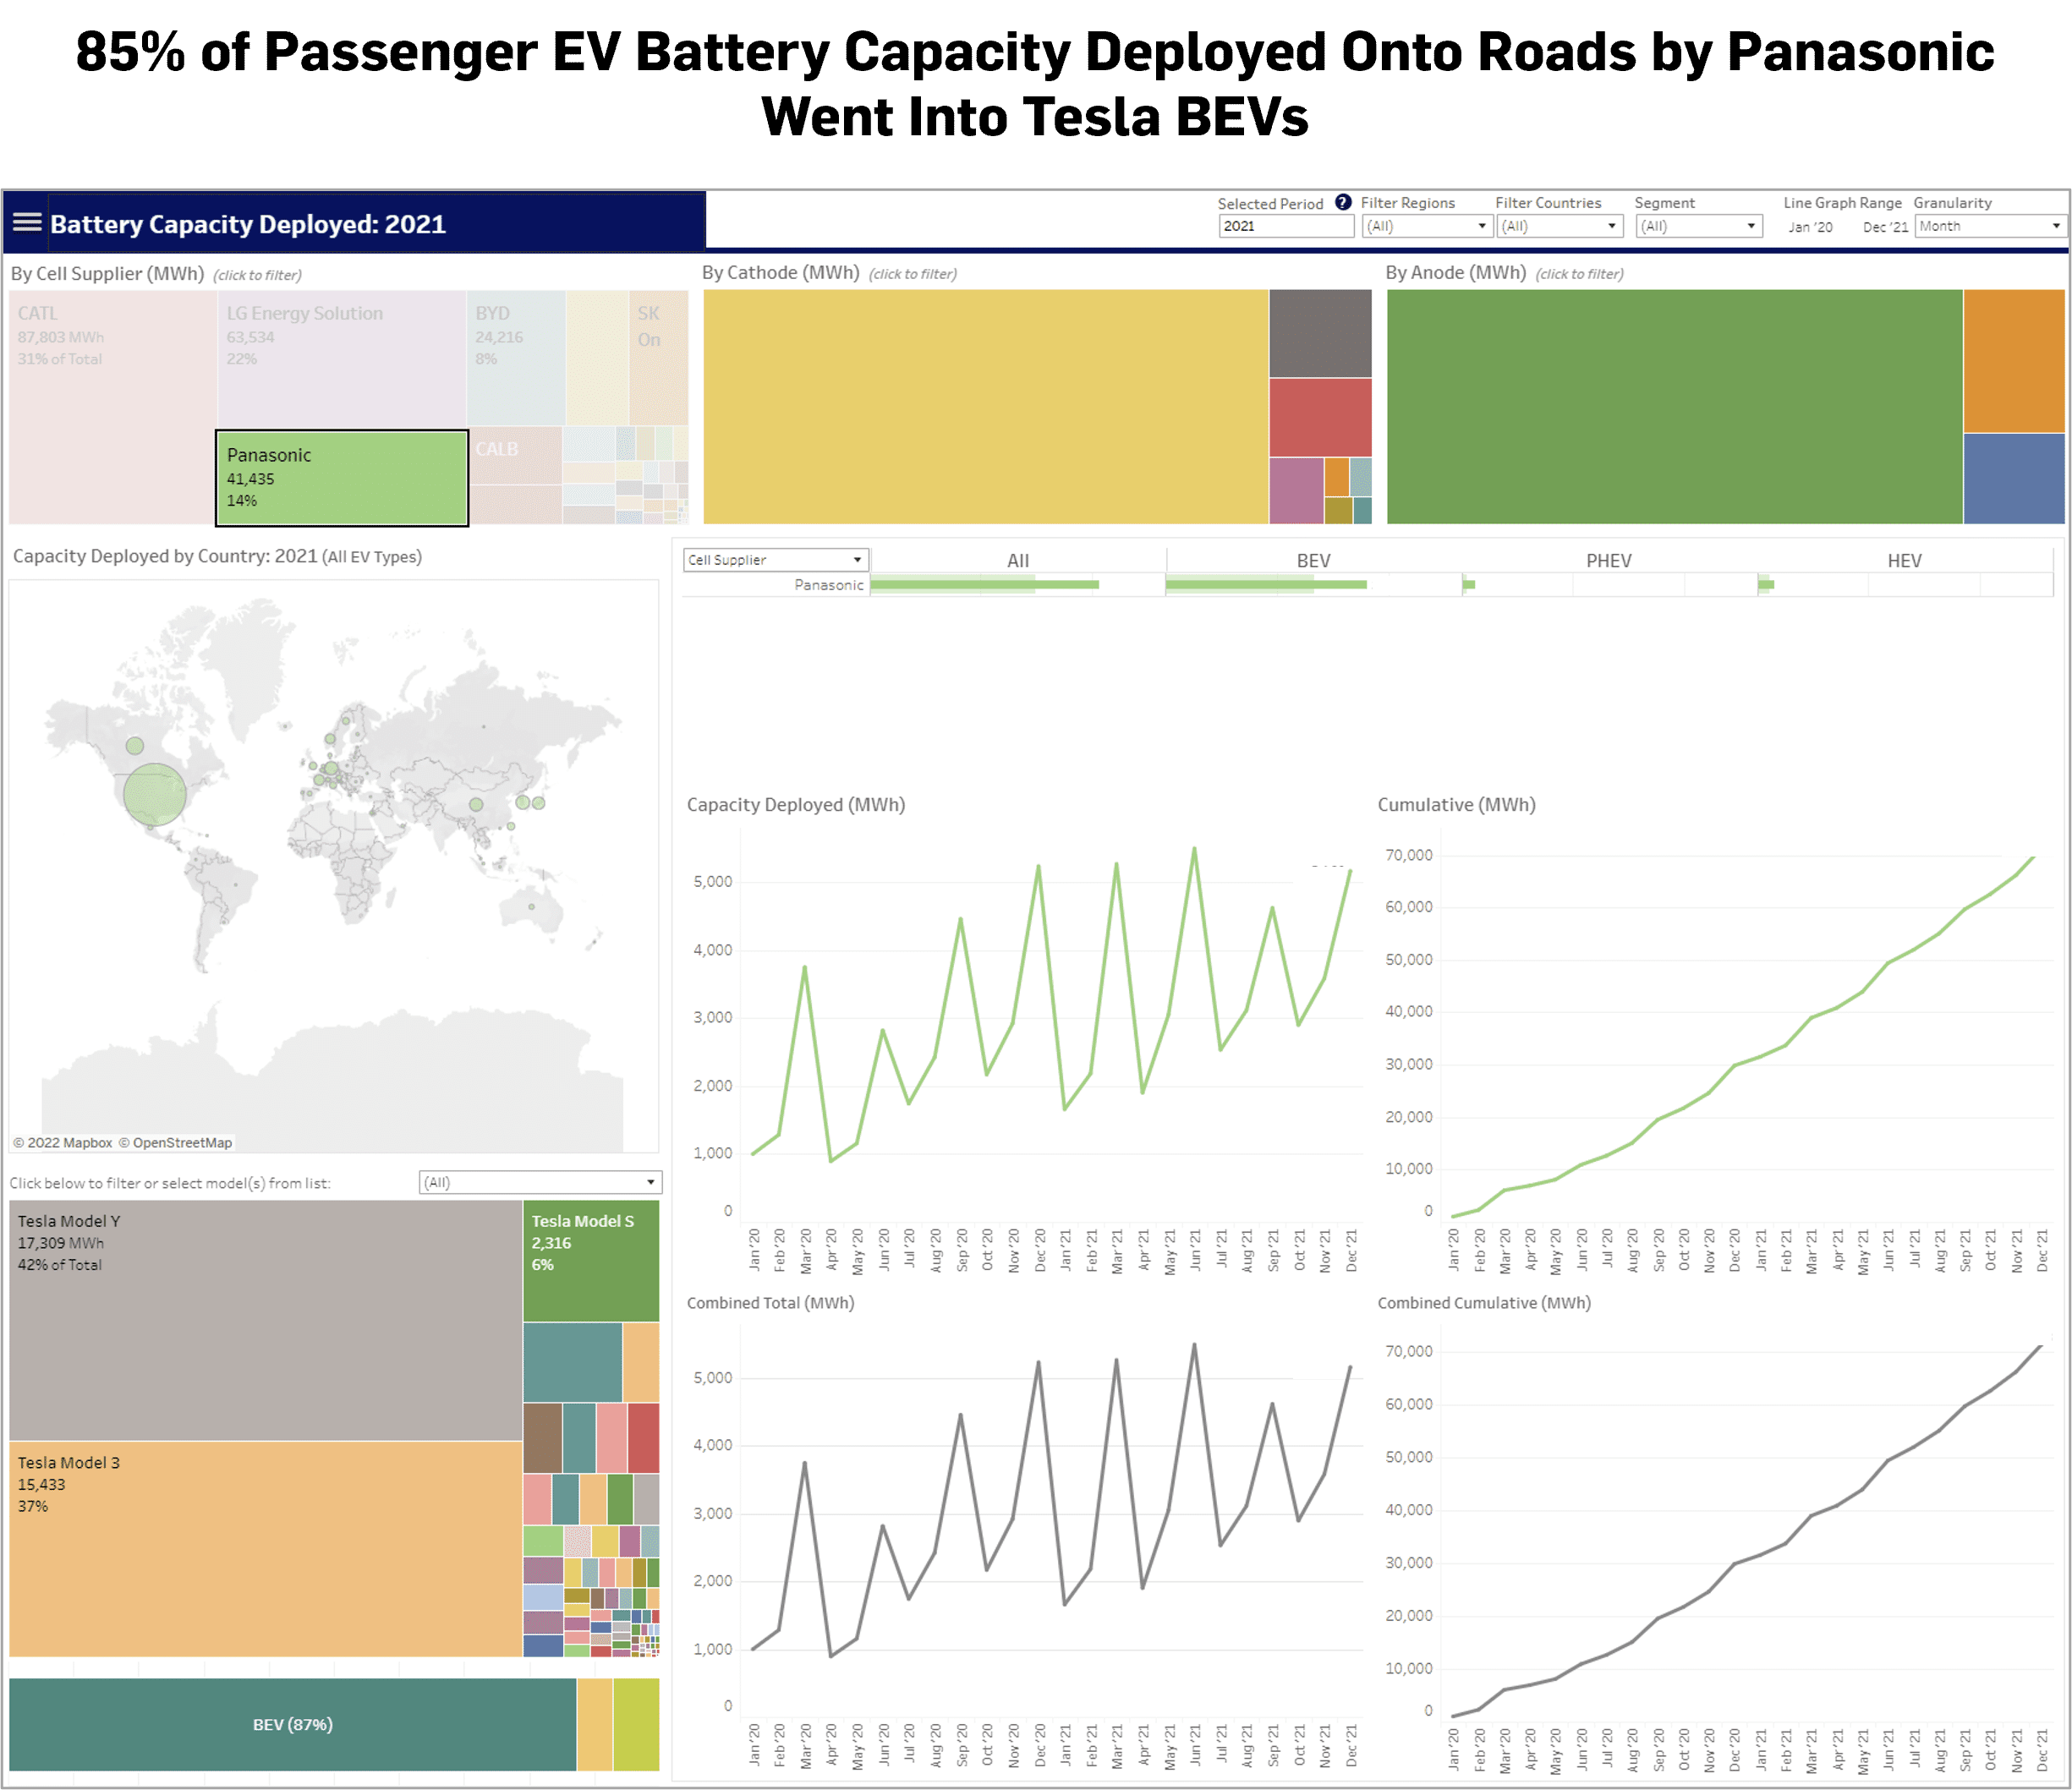Click the Cumulative (MWh) chart title
Viewport: 2072px width, 1790px height.
click(x=1456, y=804)
